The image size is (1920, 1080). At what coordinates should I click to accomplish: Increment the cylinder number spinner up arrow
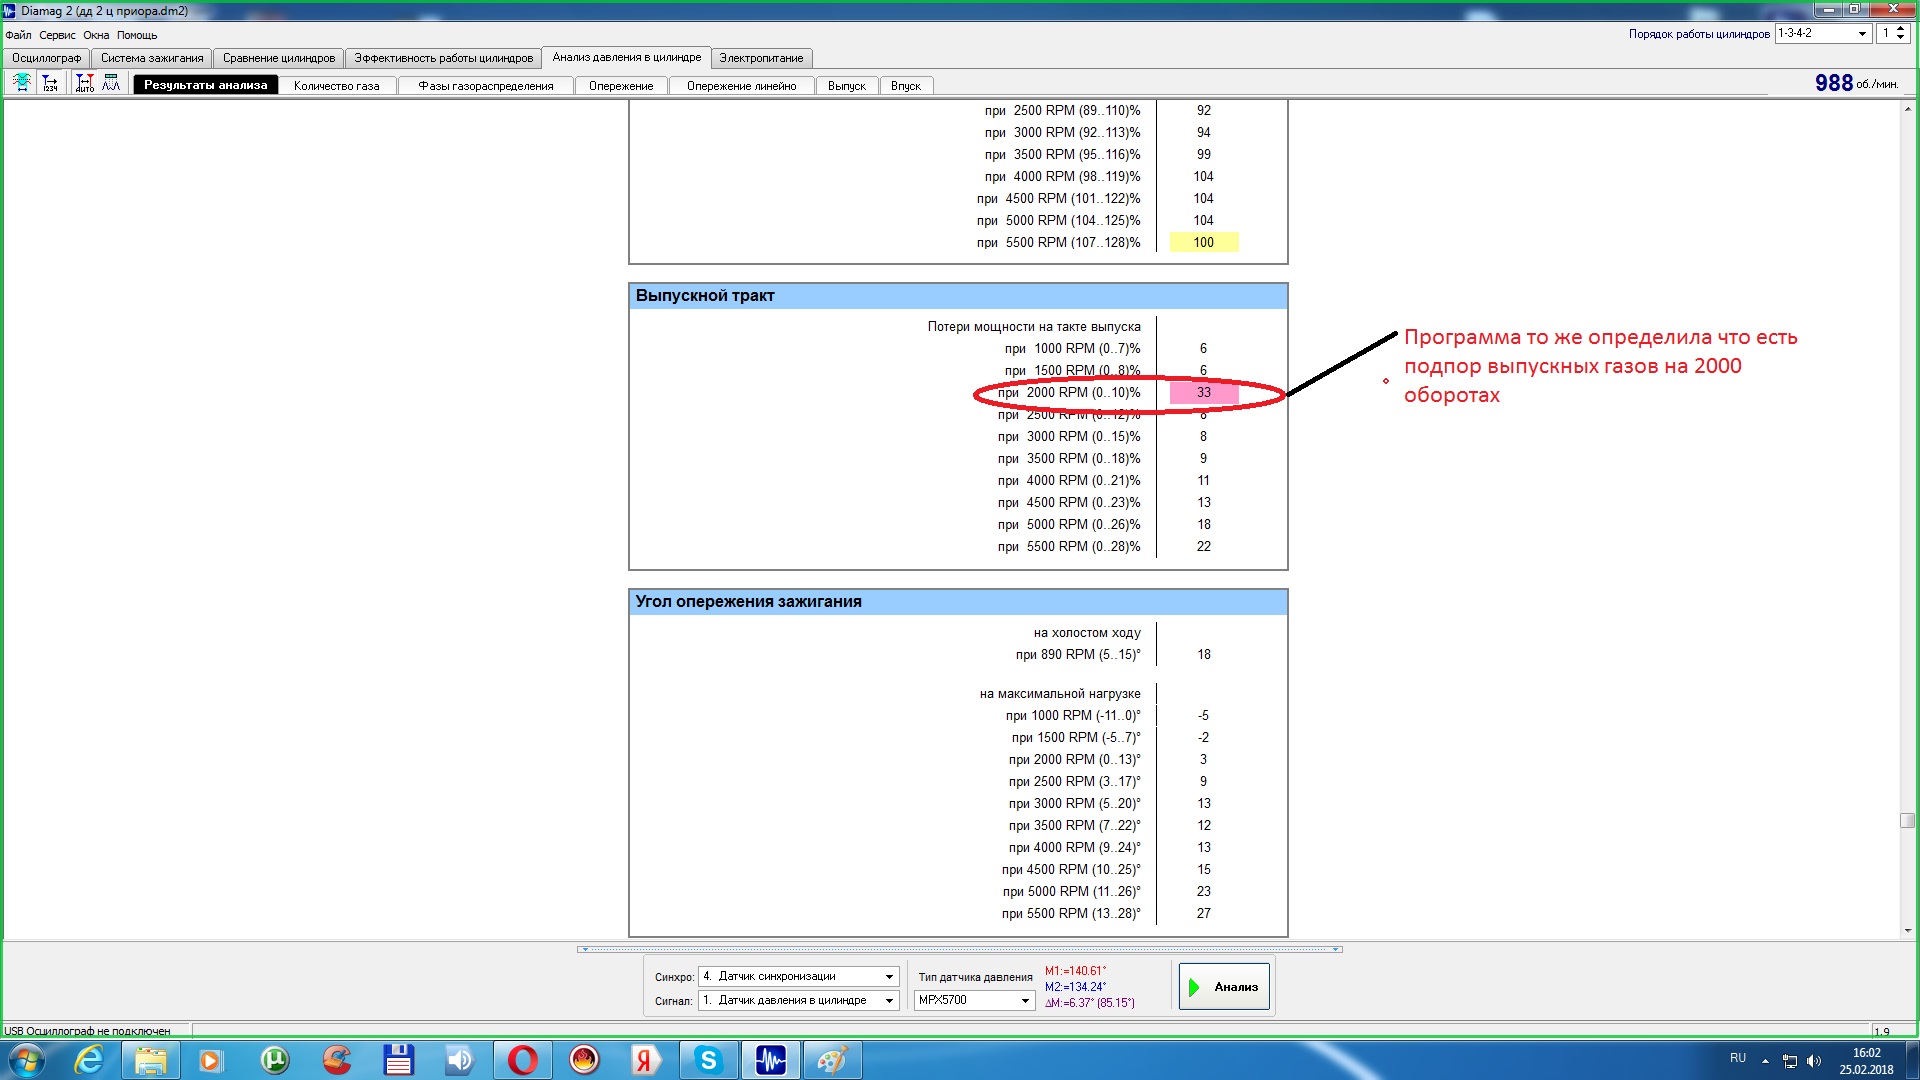[x=1901, y=29]
